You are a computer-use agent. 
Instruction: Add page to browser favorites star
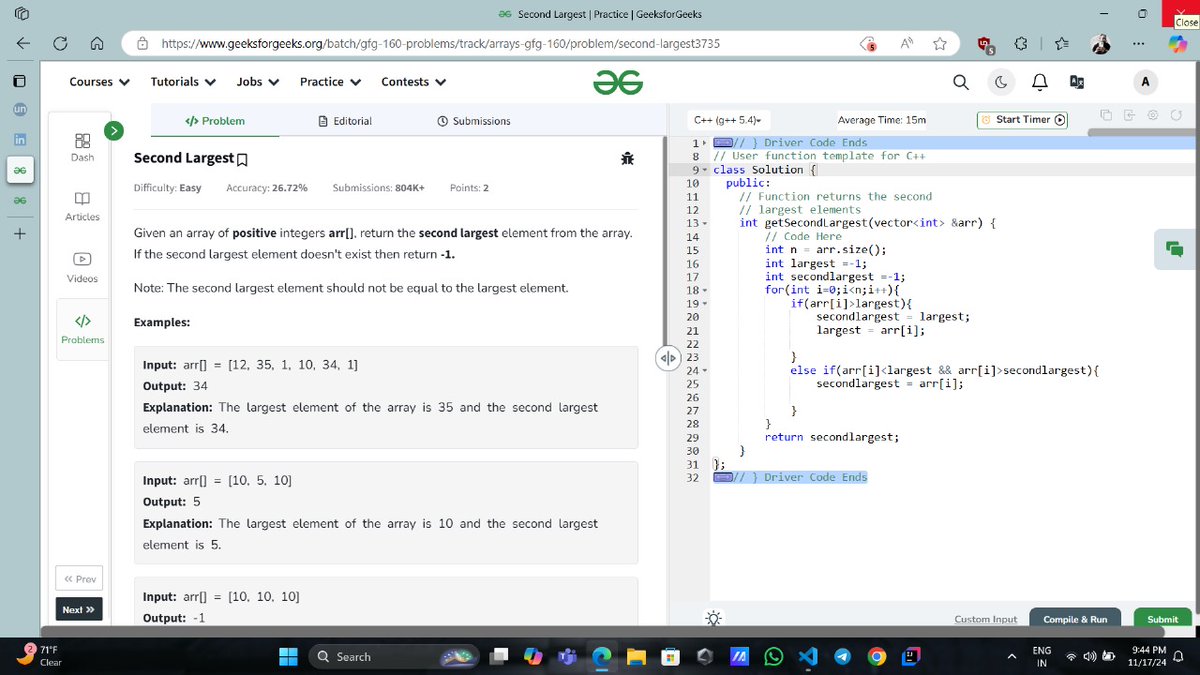click(x=940, y=44)
